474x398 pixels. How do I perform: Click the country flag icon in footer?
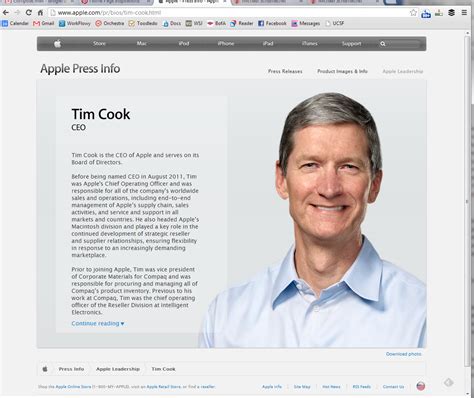pyautogui.click(x=421, y=386)
